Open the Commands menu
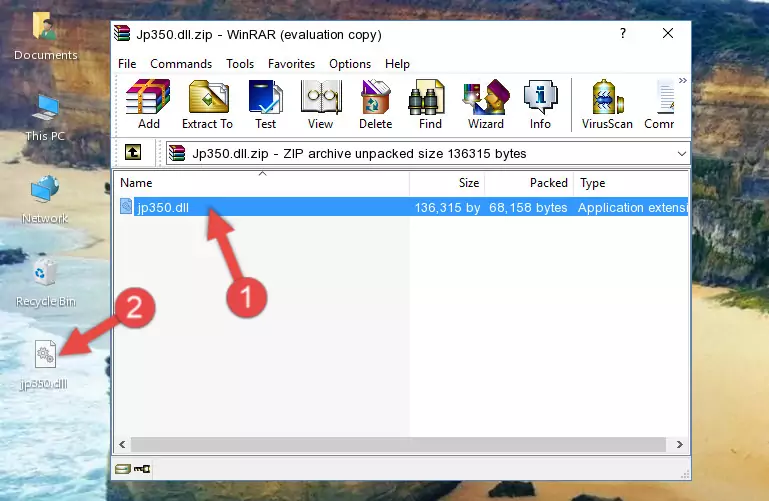Image resolution: width=769 pixels, height=501 pixels. tap(181, 64)
